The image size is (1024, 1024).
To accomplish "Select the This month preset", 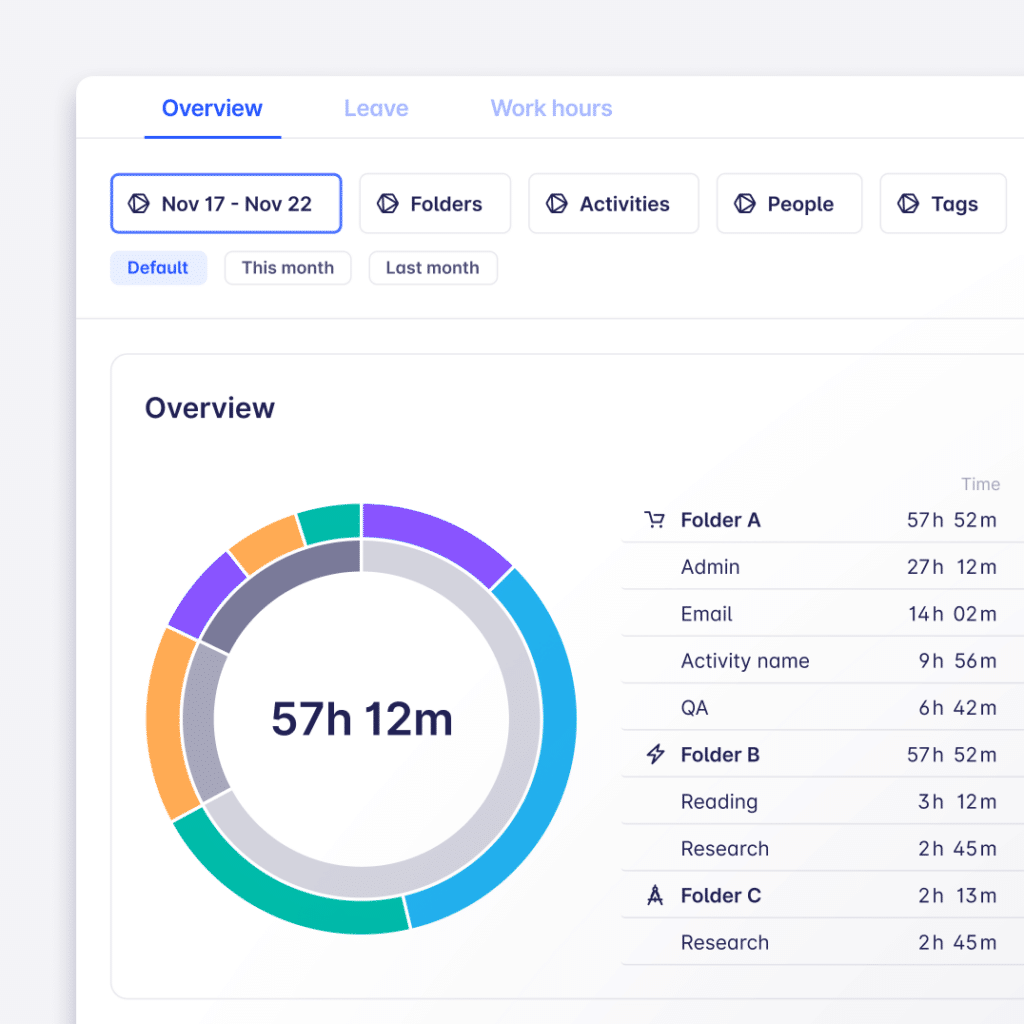I will tap(288, 268).
